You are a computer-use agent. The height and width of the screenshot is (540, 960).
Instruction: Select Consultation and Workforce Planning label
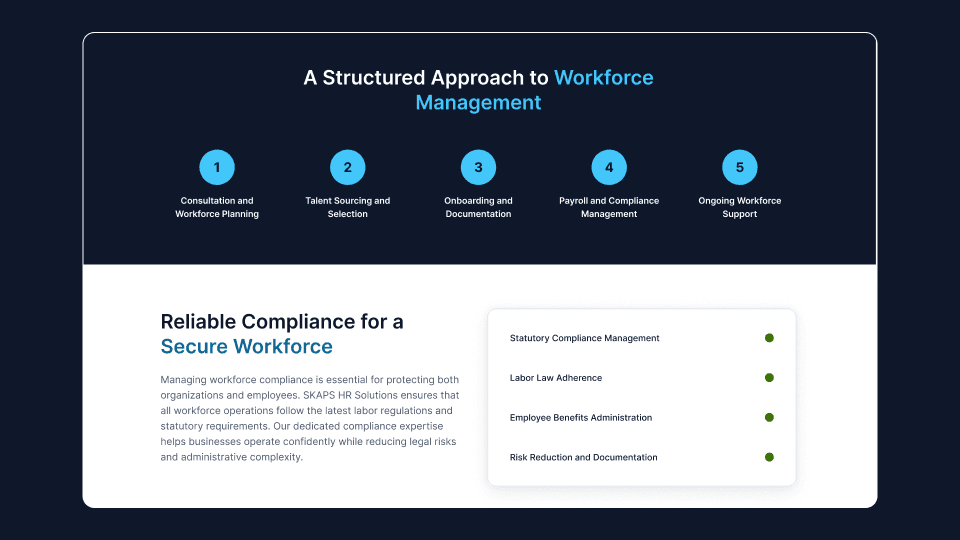[x=217, y=207]
